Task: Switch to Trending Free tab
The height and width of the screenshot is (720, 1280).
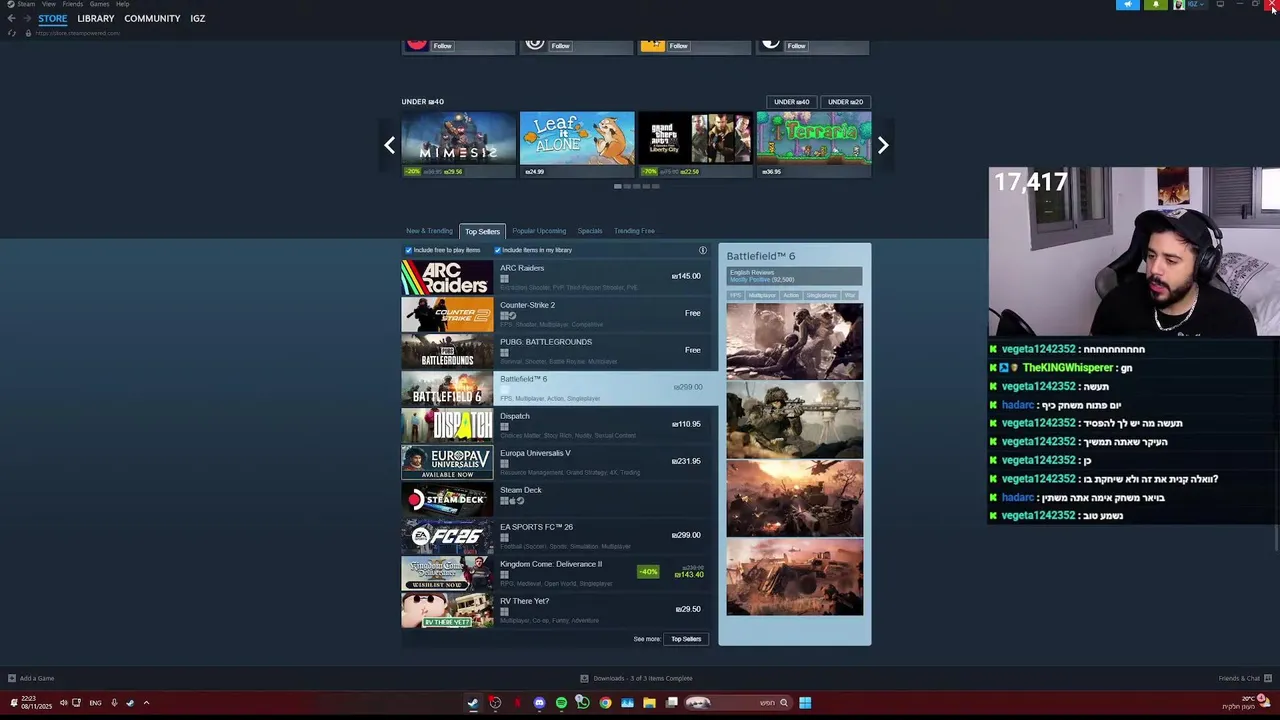Action: (634, 231)
